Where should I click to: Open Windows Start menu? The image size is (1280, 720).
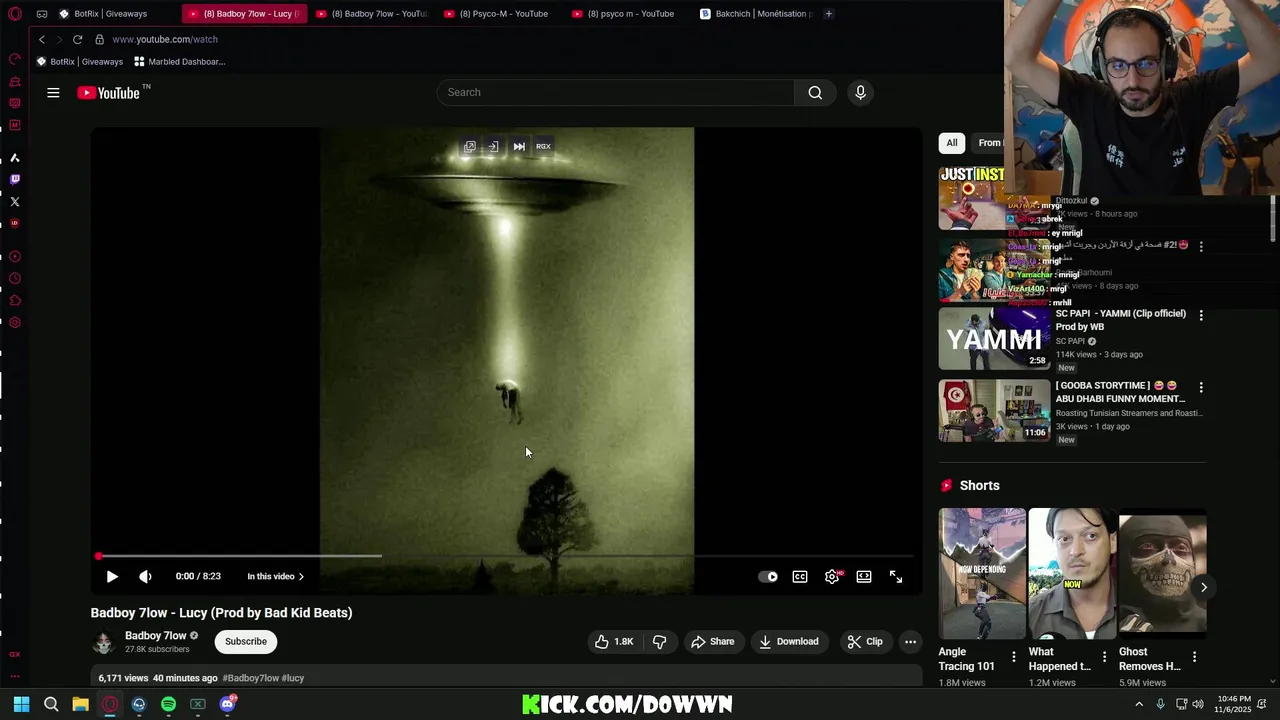pos(22,704)
